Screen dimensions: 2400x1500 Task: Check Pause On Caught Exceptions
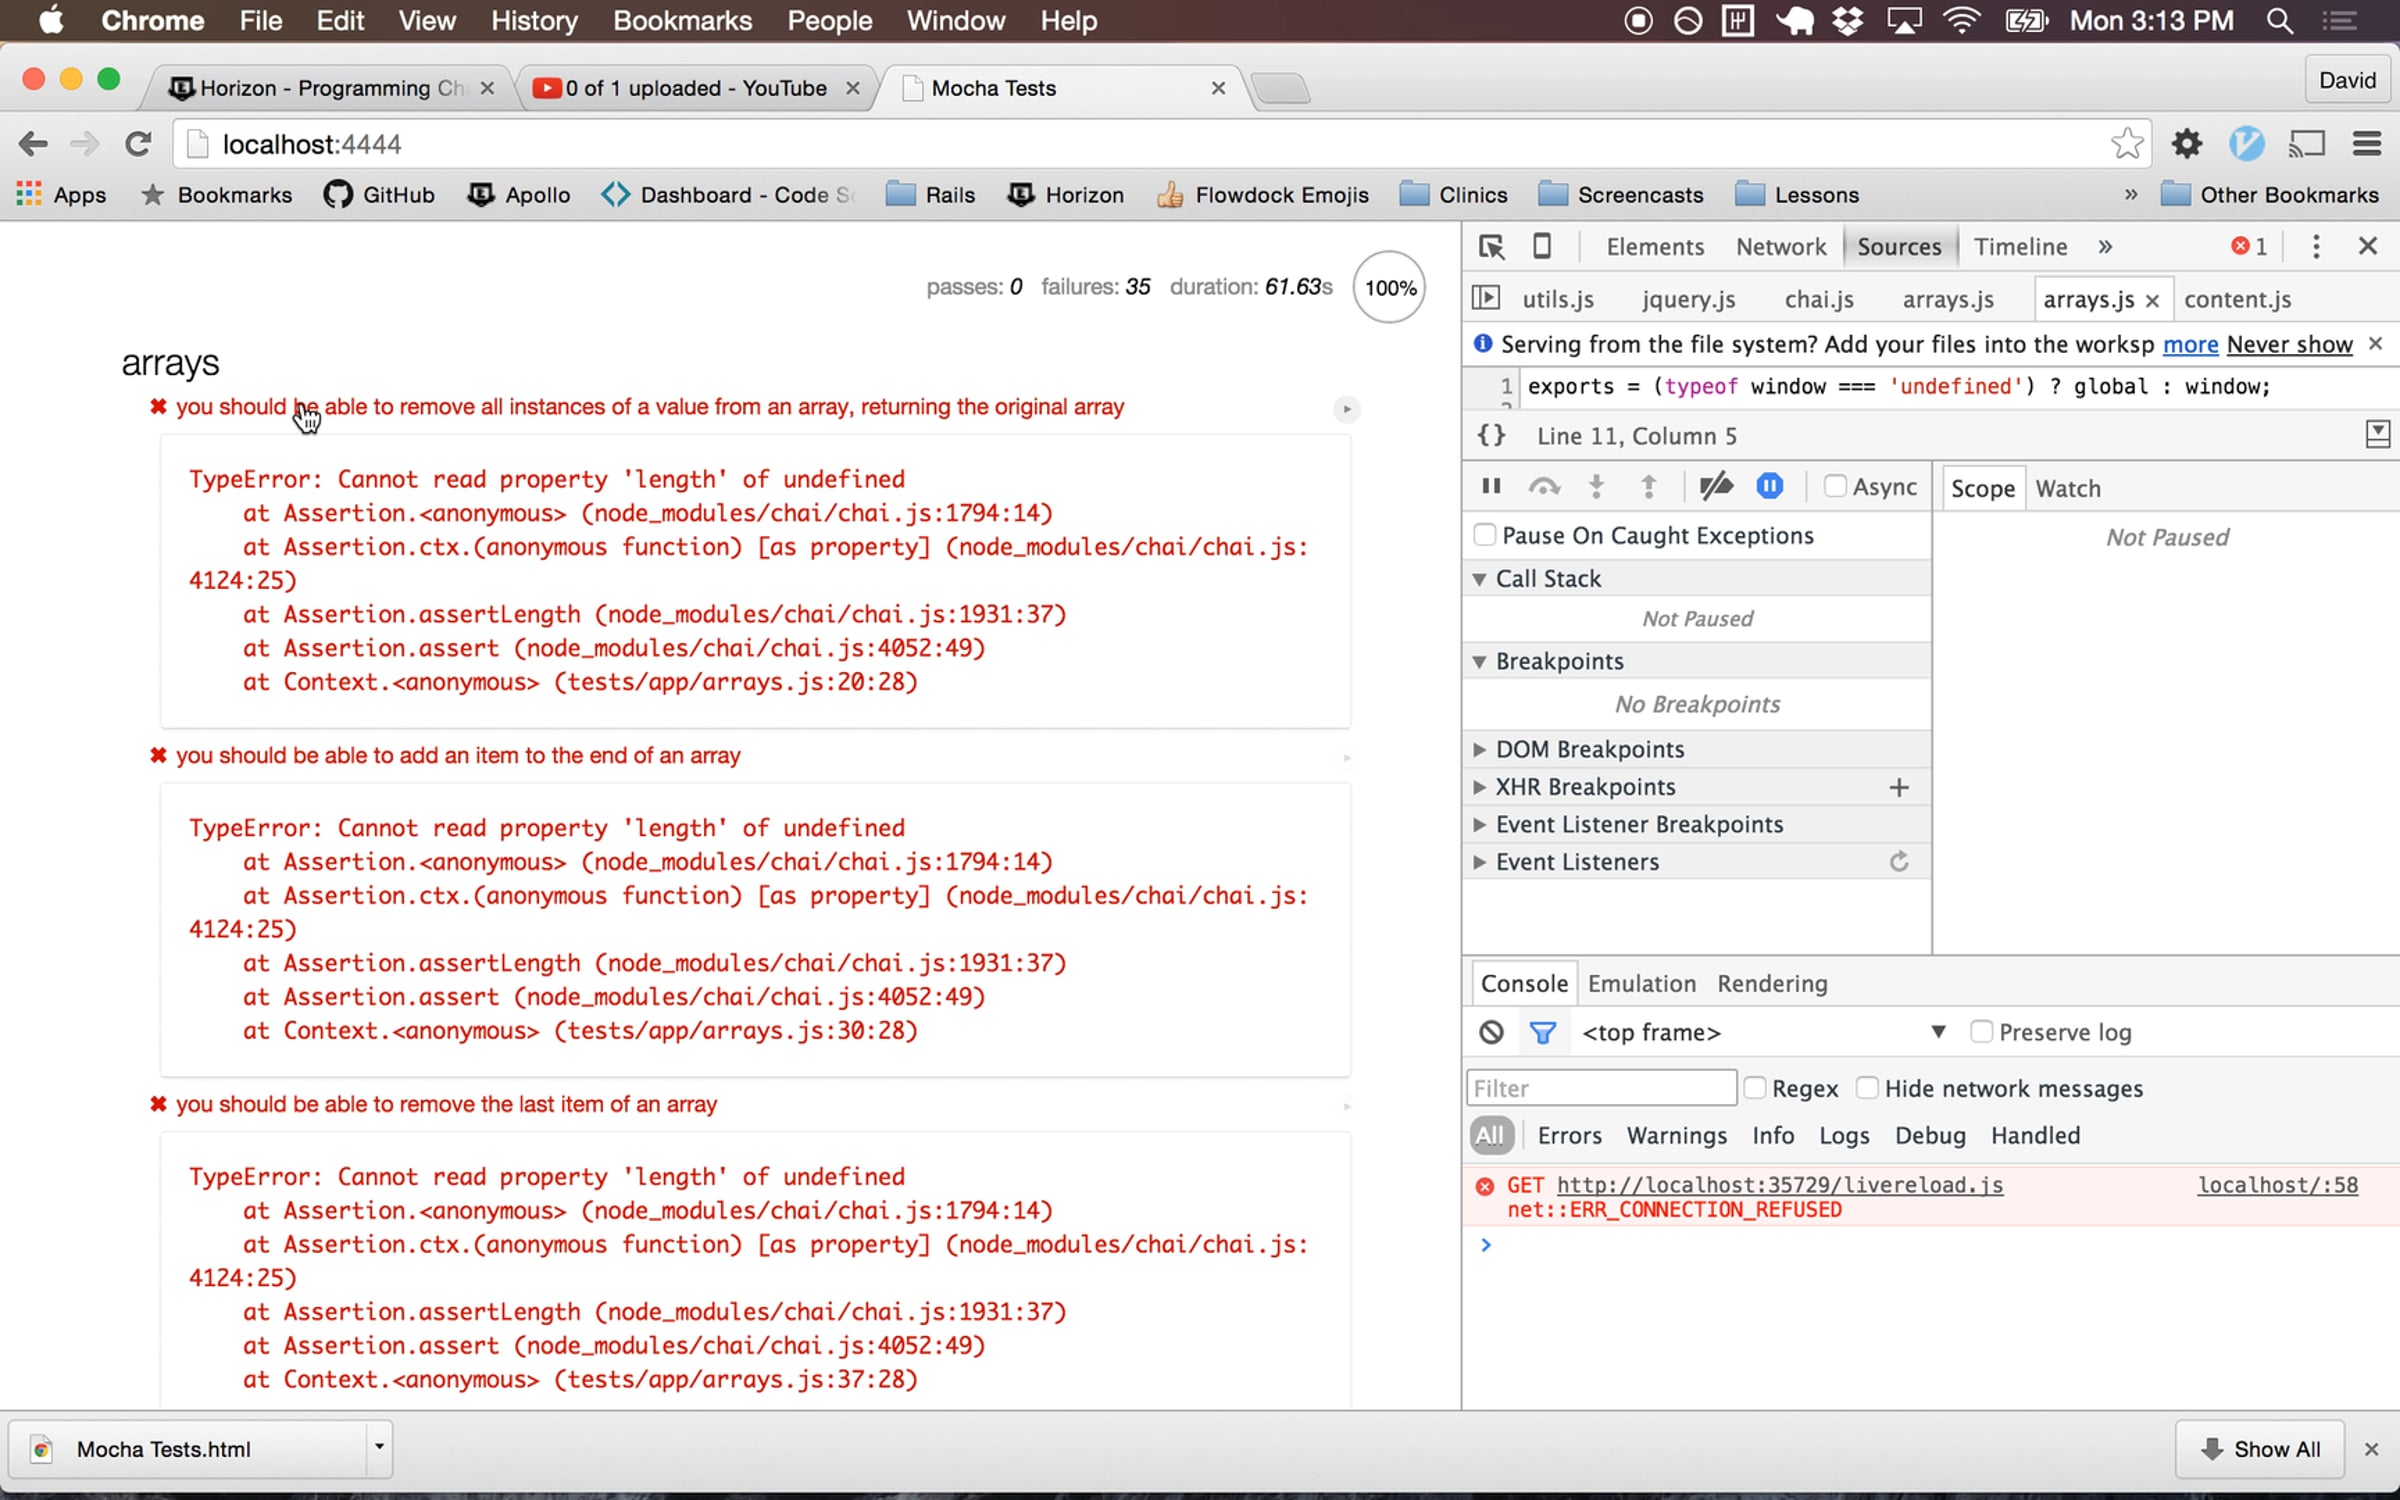point(1485,535)
